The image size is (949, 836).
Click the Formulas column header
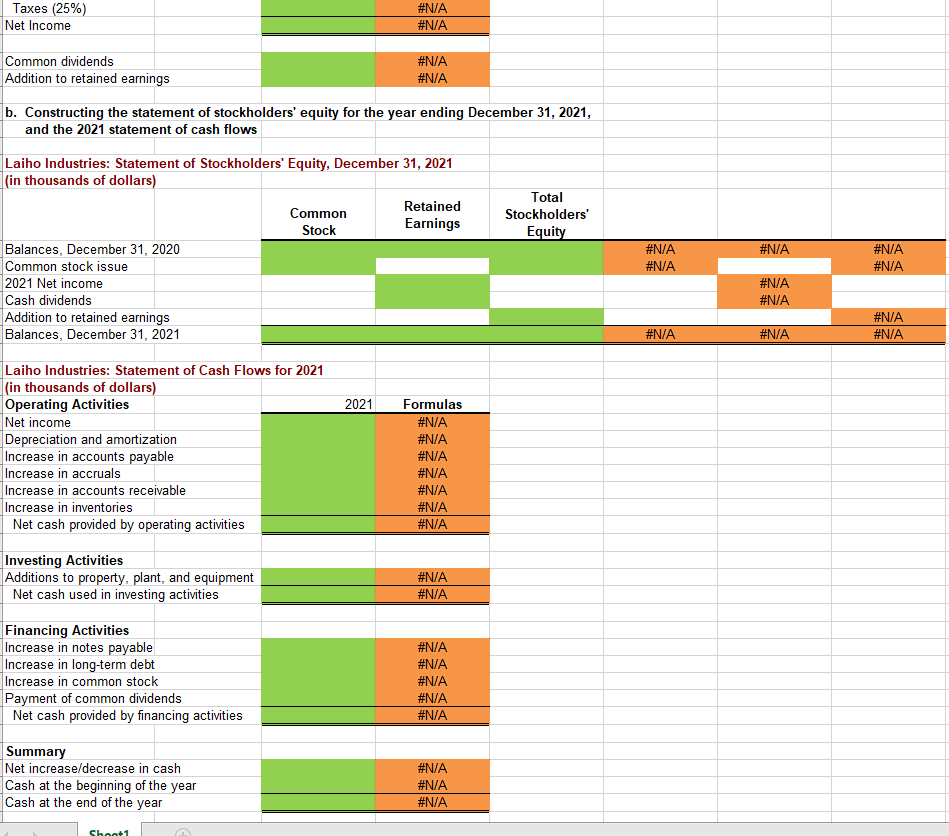tap(432, 404)
